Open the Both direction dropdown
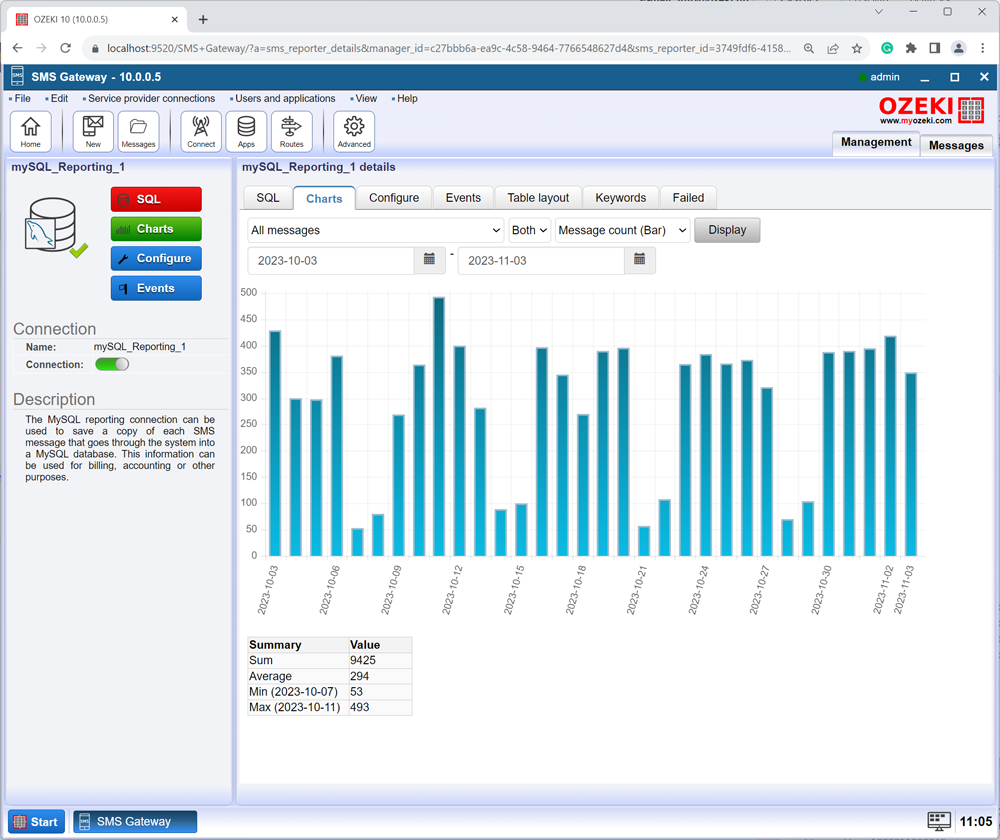This screenshot has width=1000, height=840. 529,230
